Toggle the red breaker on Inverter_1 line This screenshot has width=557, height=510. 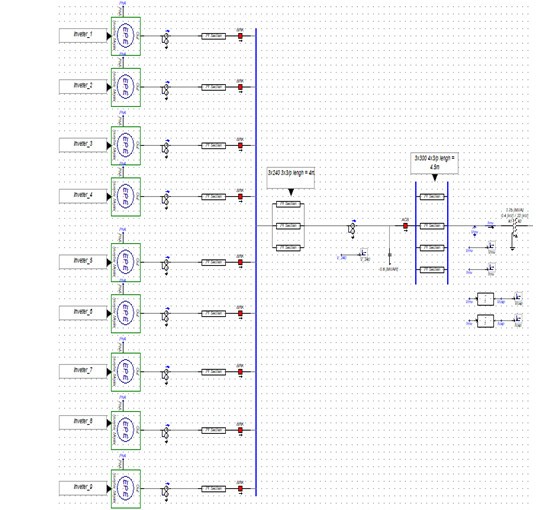240,36
